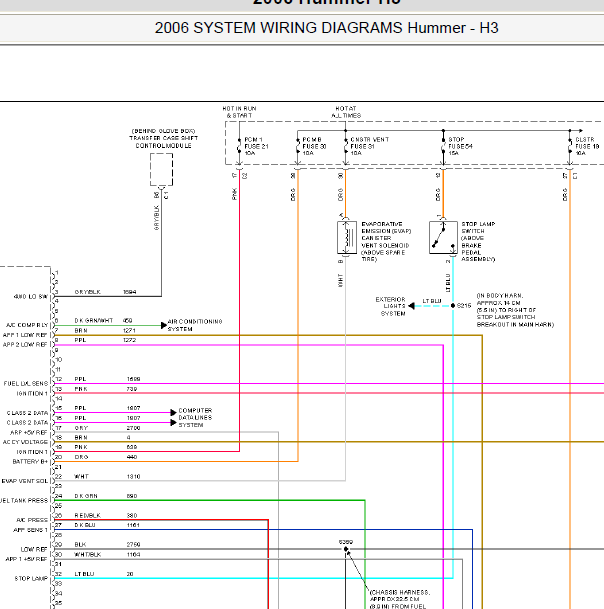Image resolution: width=604 pixels, height=609 pixels.
Task: Click the arrowhead pointing to Air Conditioning System
Action: [x=164, y=325]
